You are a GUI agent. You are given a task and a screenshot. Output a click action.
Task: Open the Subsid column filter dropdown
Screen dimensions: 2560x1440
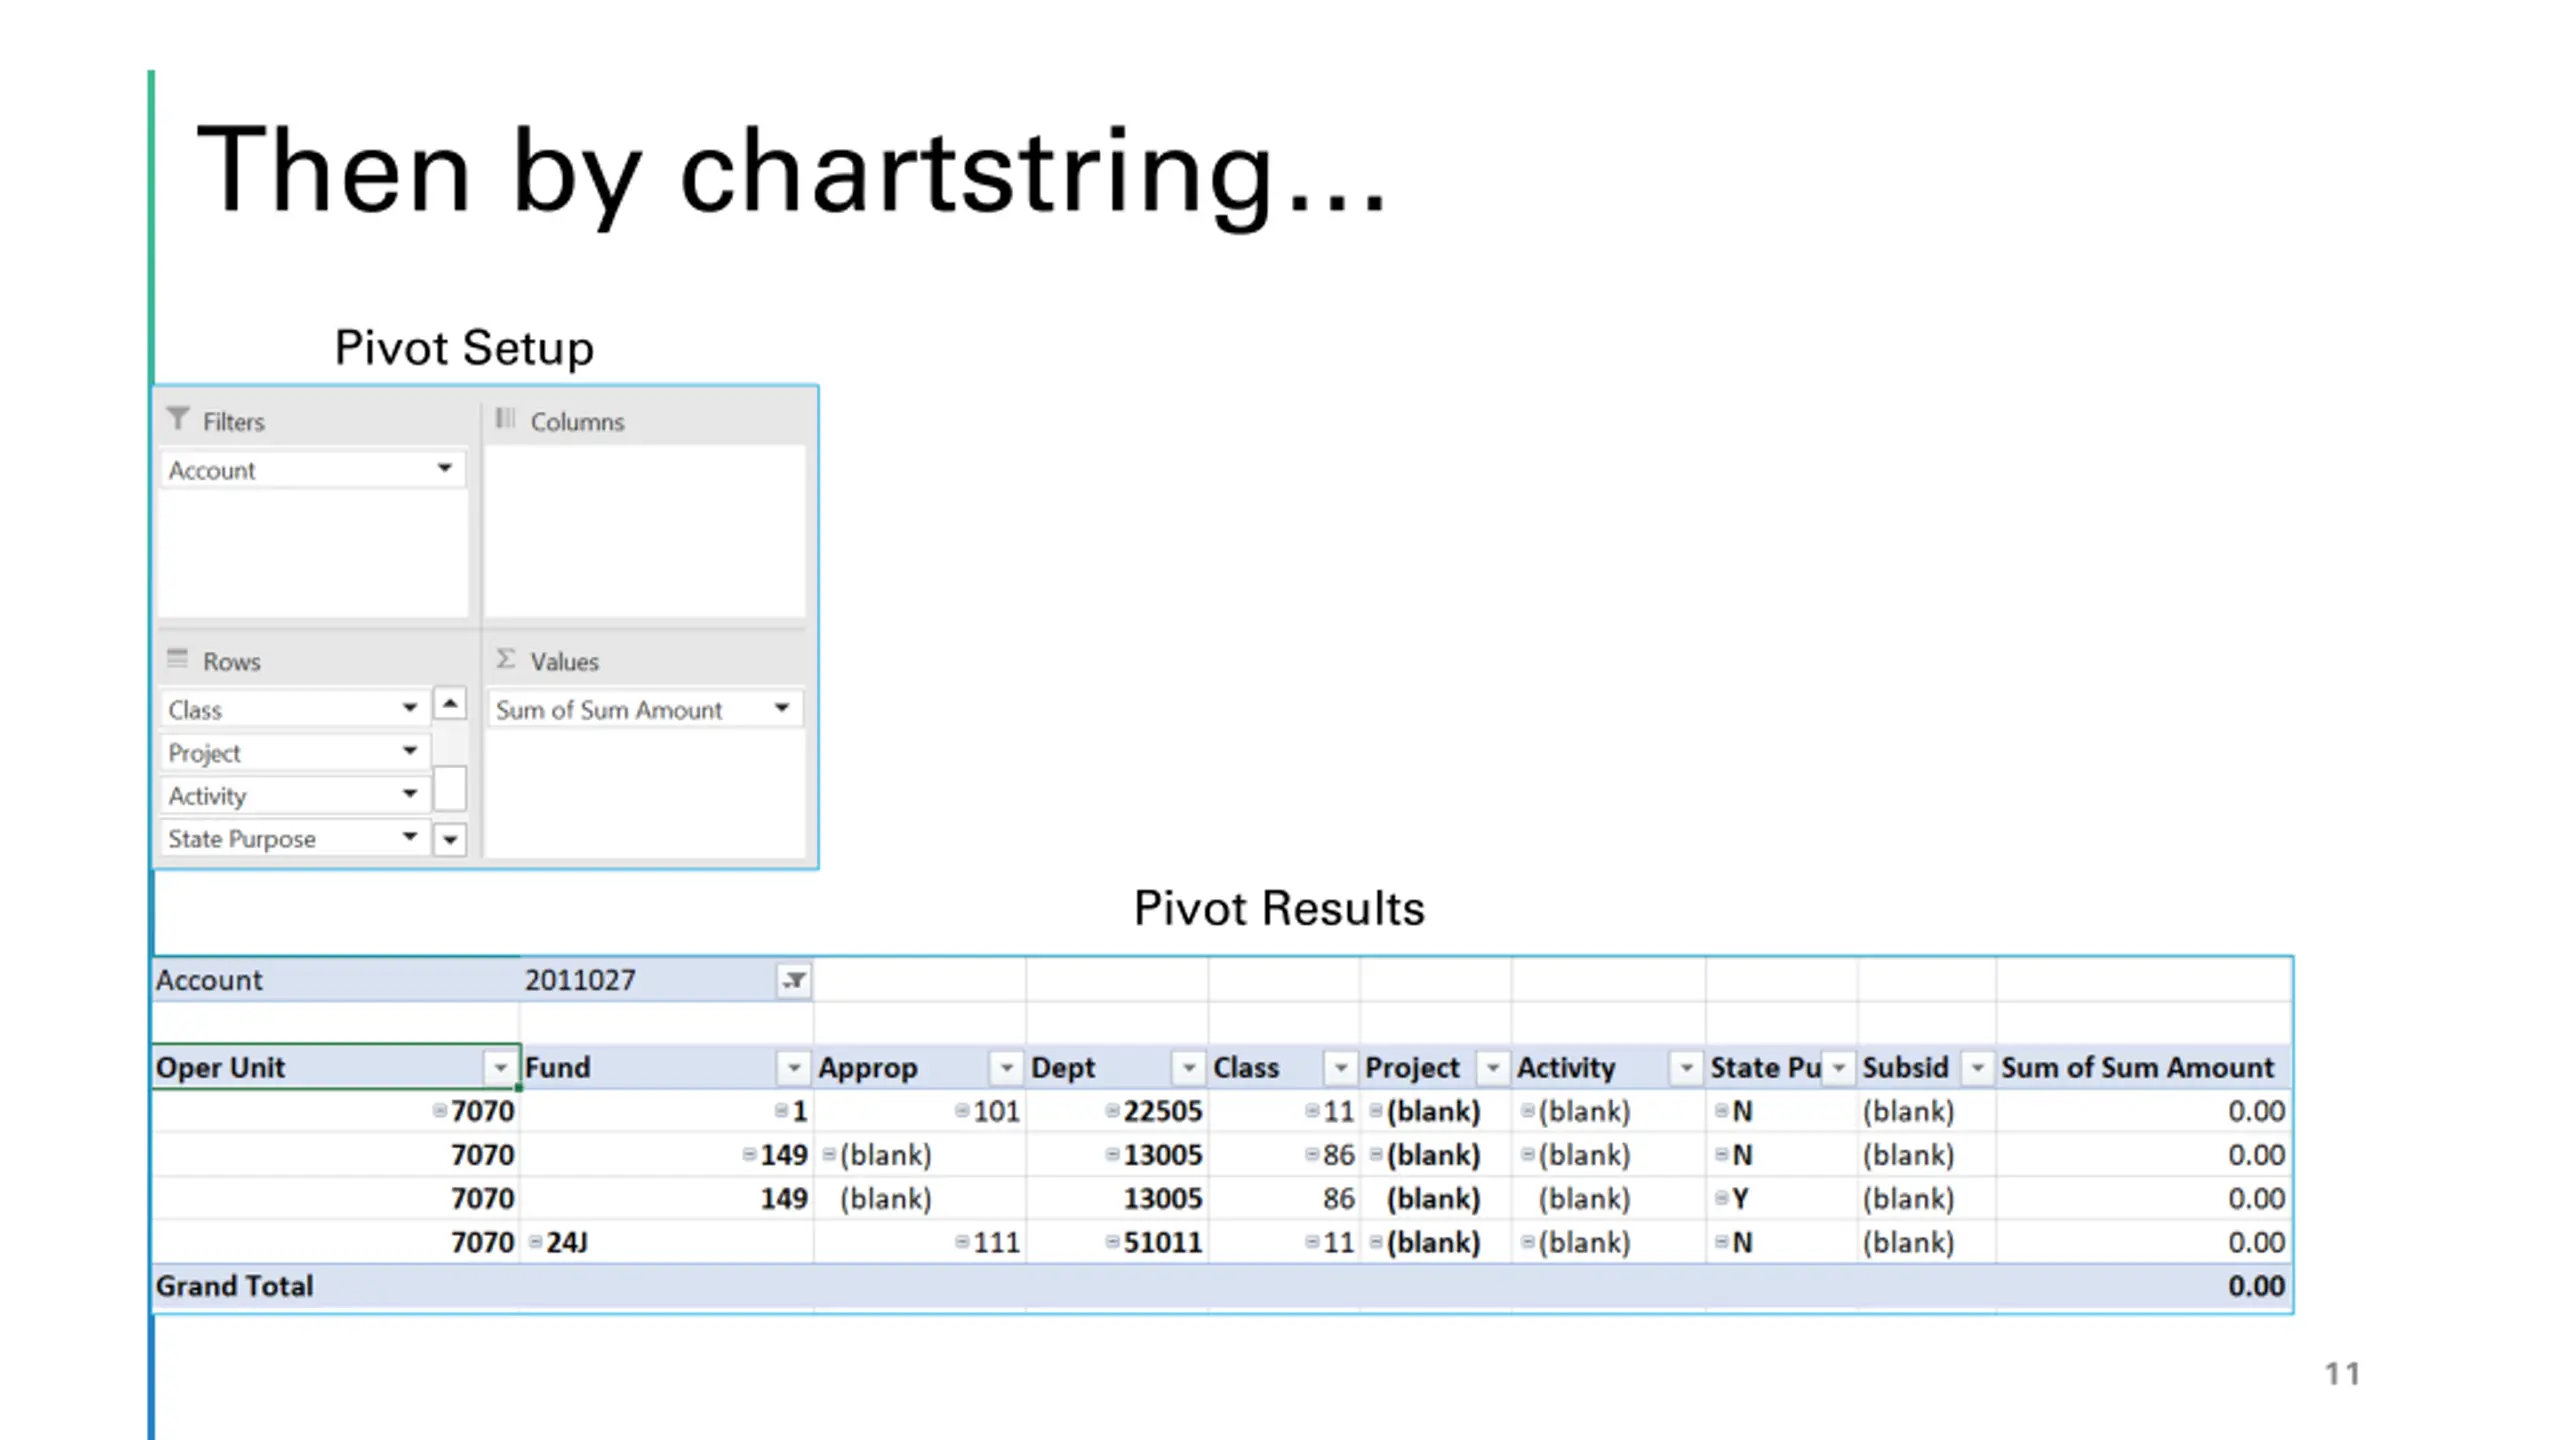coord(1976,1068)
